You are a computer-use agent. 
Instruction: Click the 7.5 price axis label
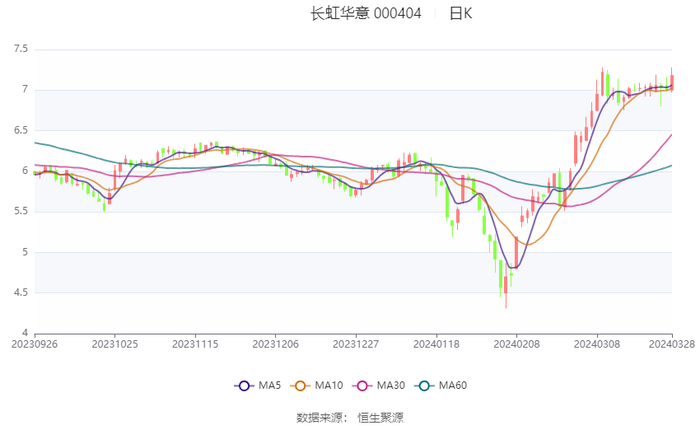coord(21,49)
